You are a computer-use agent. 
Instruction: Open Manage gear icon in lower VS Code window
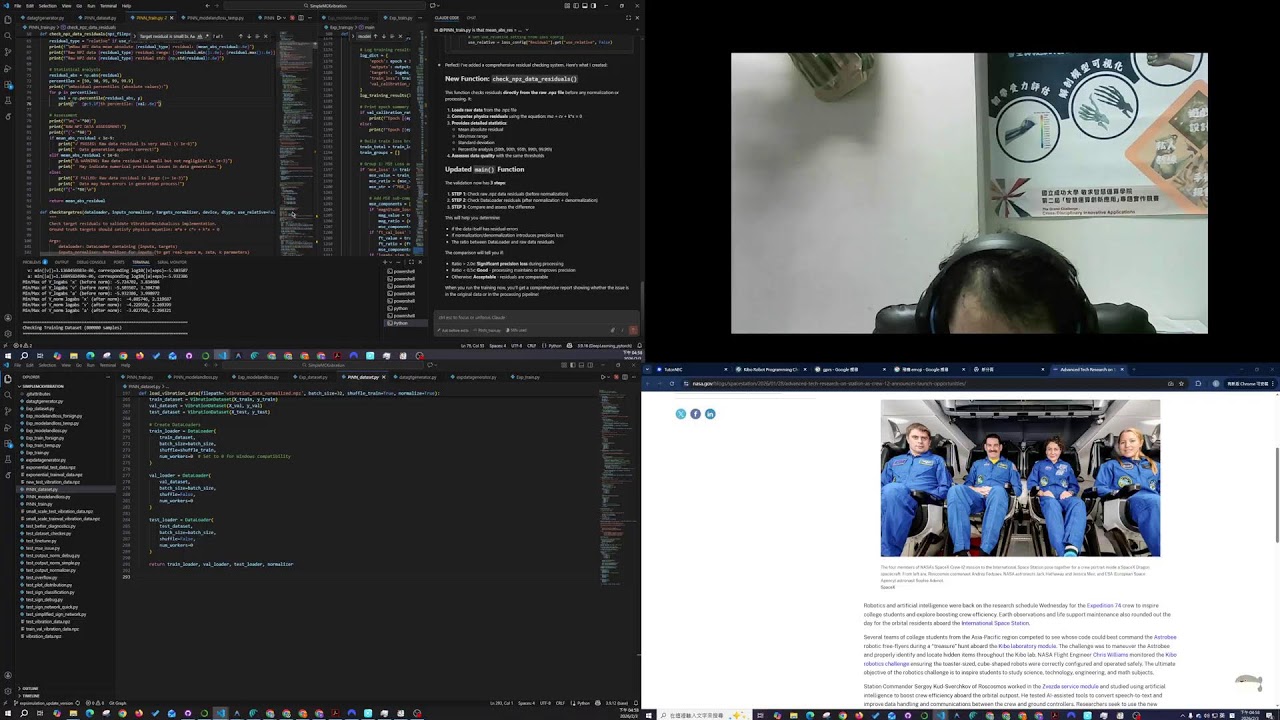pyautogui.click(x=8, y=691)
